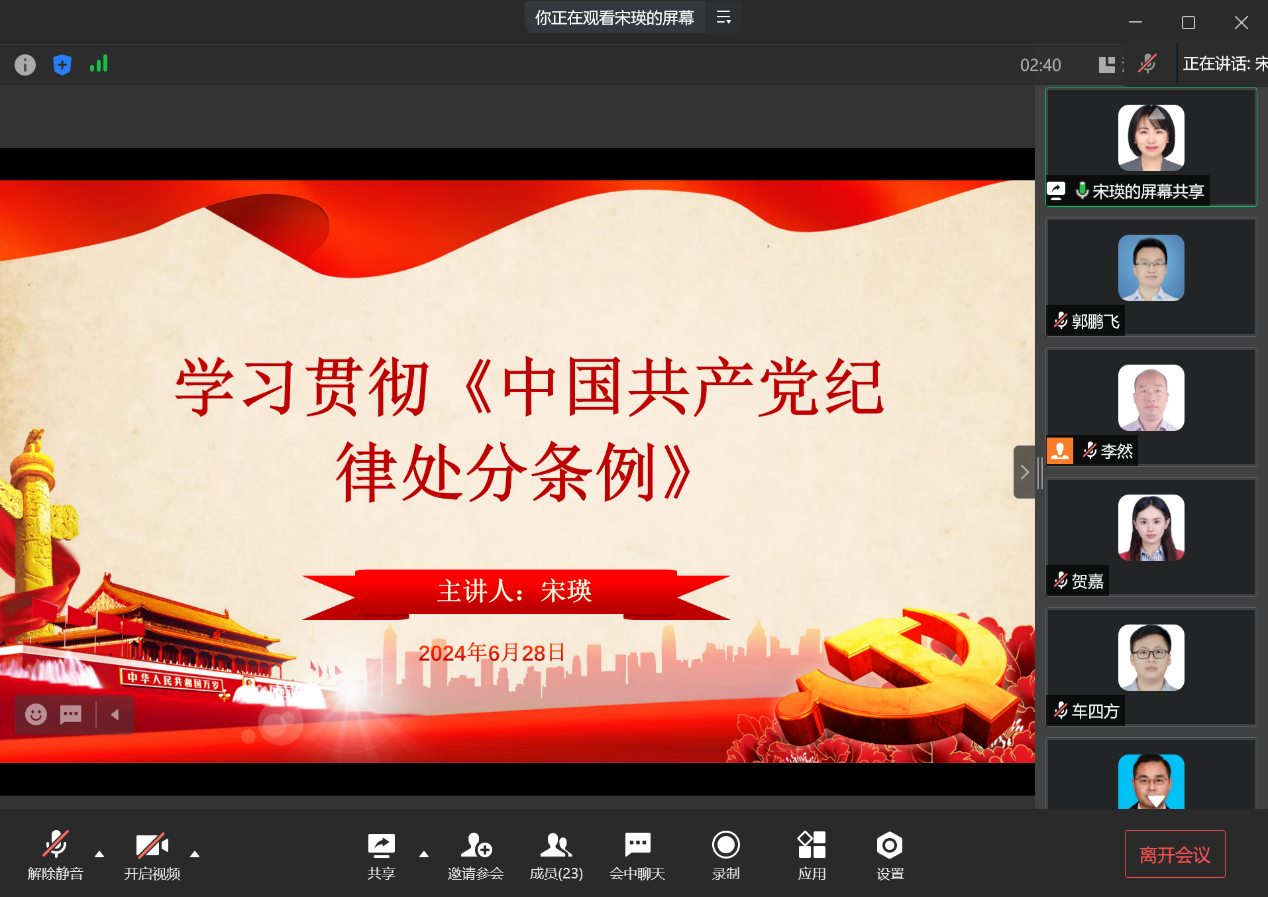Select 郭鹏飞's participant video tile
Image resolution: width=1268 pixels, height=897 pixels.
point(1150,276)
